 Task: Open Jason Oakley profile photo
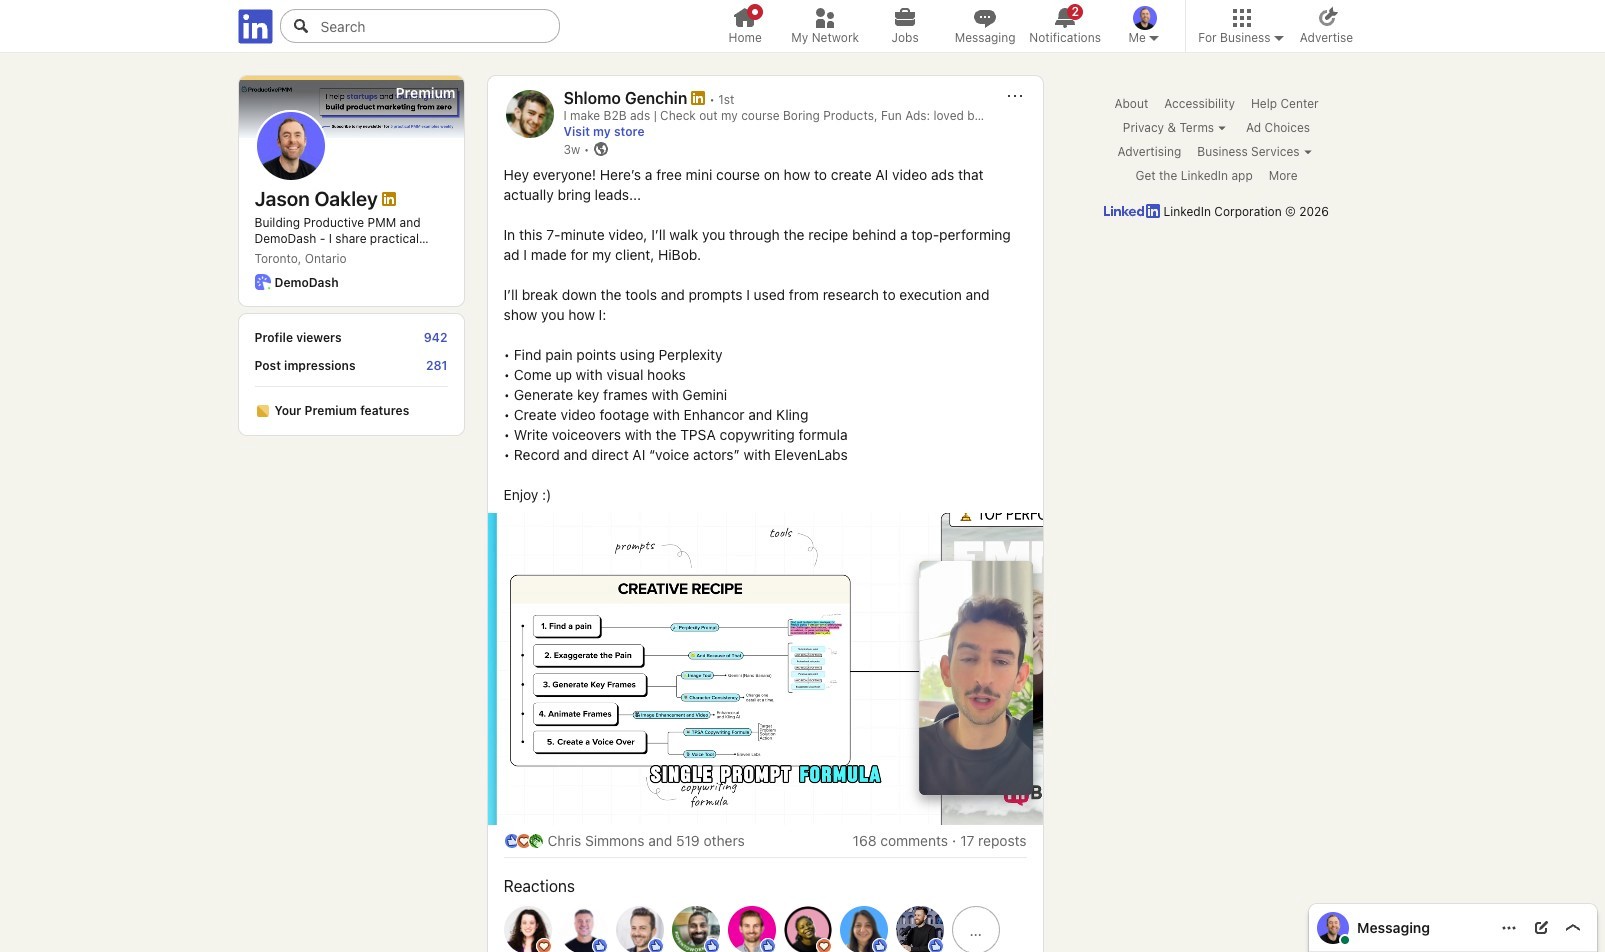(291, 145)
